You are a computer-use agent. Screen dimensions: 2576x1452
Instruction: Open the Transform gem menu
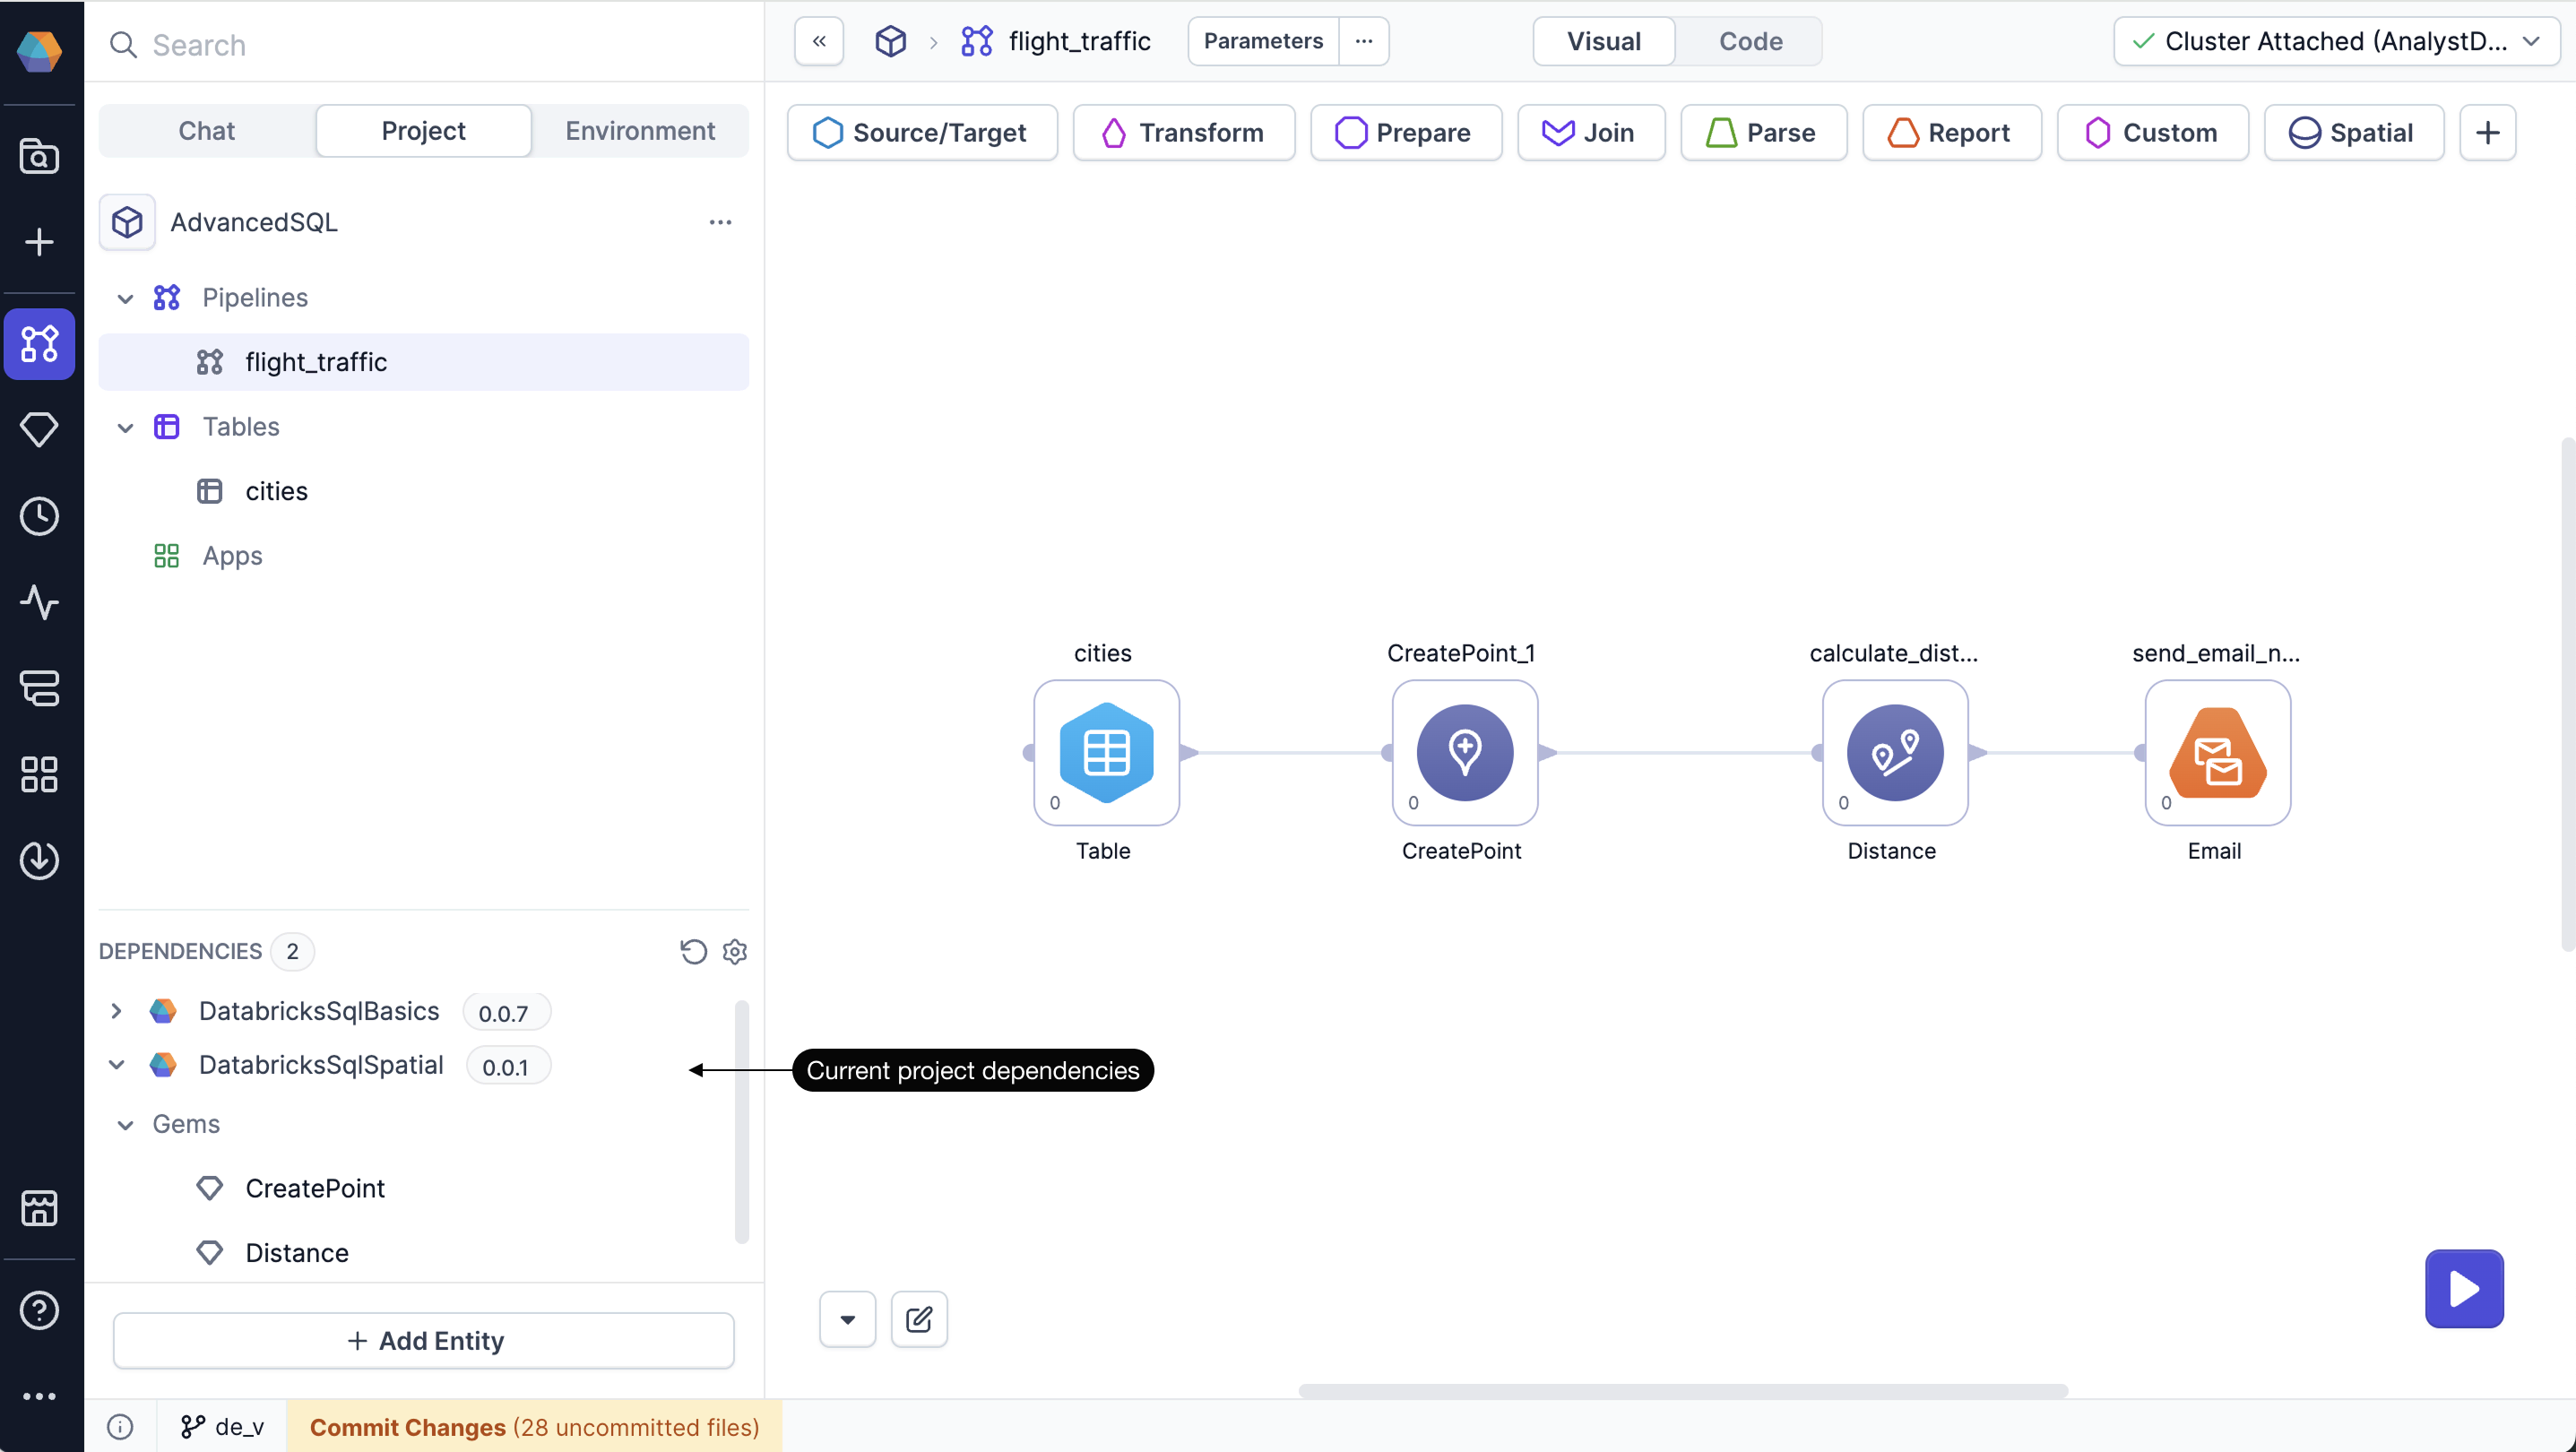pyautogui.click(x=1183, y=133)
